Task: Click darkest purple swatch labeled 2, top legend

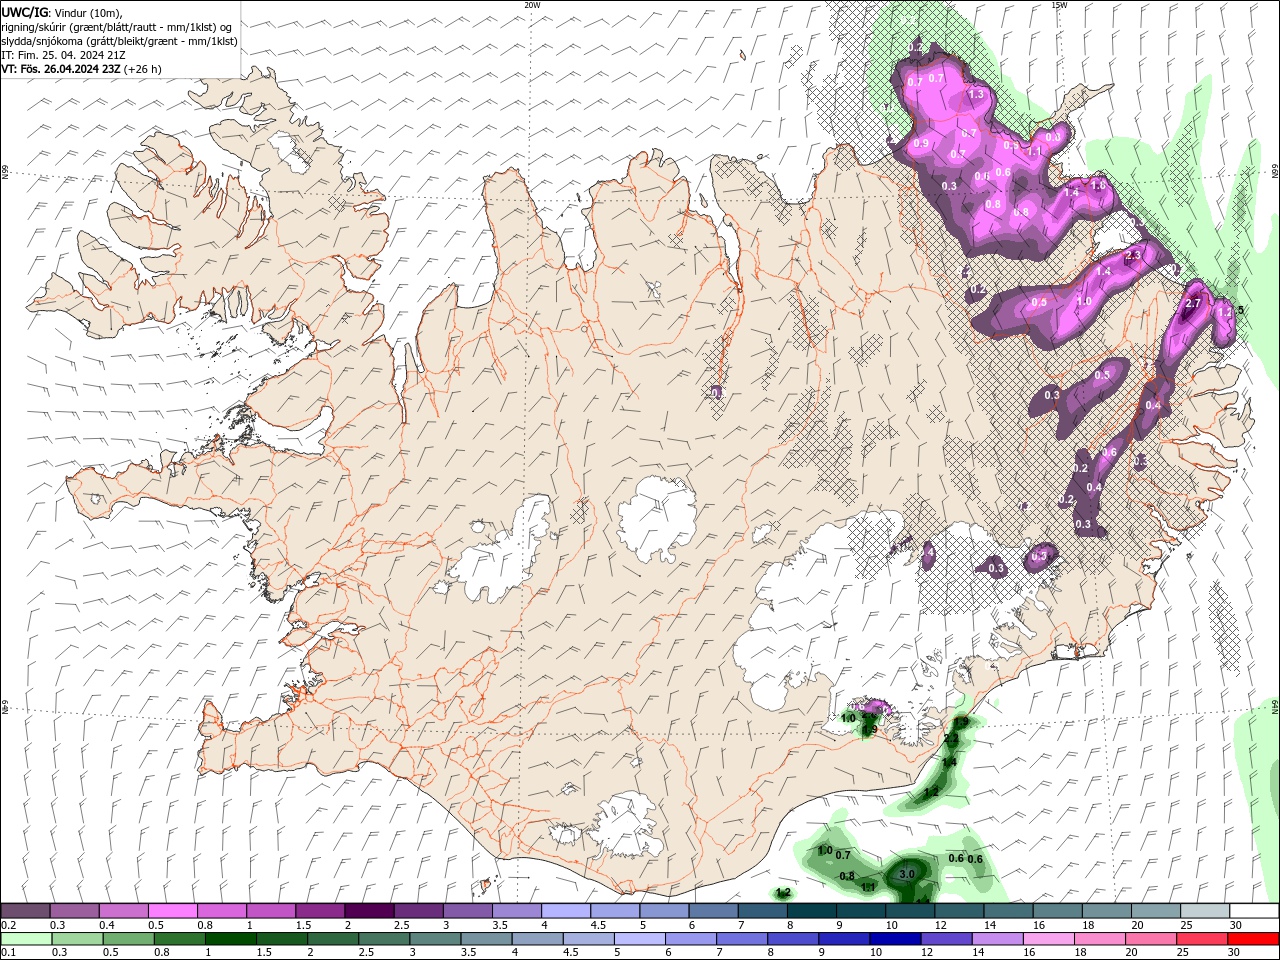Action: click(x=368, y=911)
